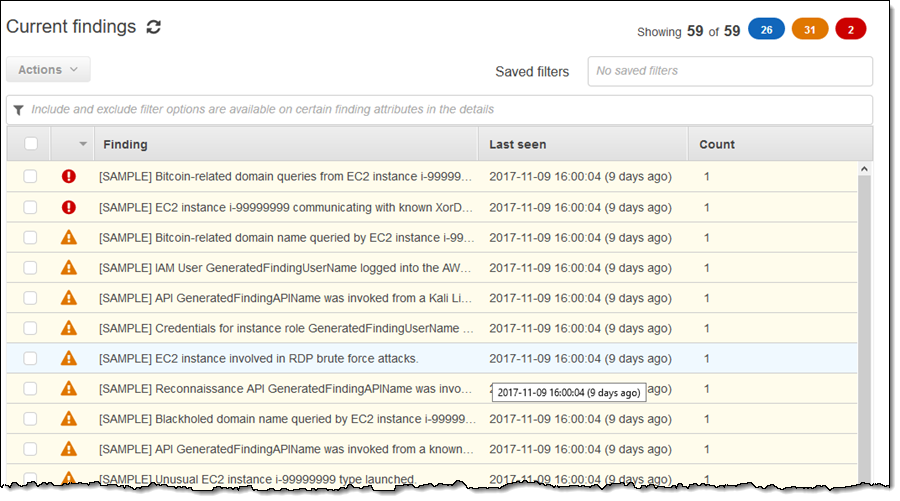The height and width of the screenshot is (501, 900).
Task: Check the box for IAM User logged in finding
Action: 31,268
